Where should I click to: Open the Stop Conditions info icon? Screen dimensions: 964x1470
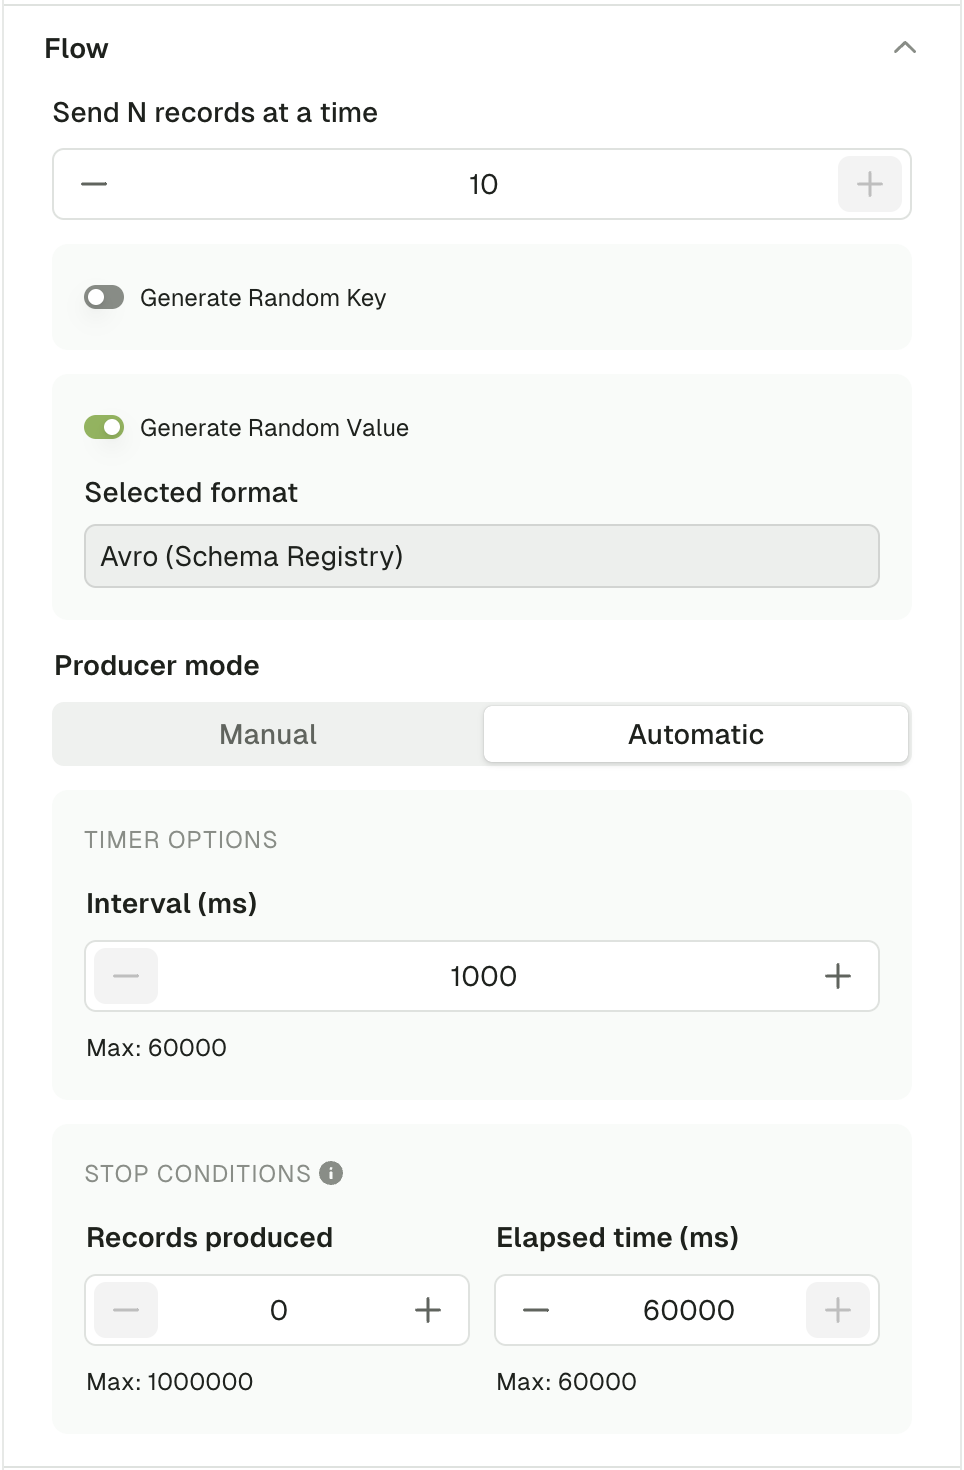click(331, 1173)
